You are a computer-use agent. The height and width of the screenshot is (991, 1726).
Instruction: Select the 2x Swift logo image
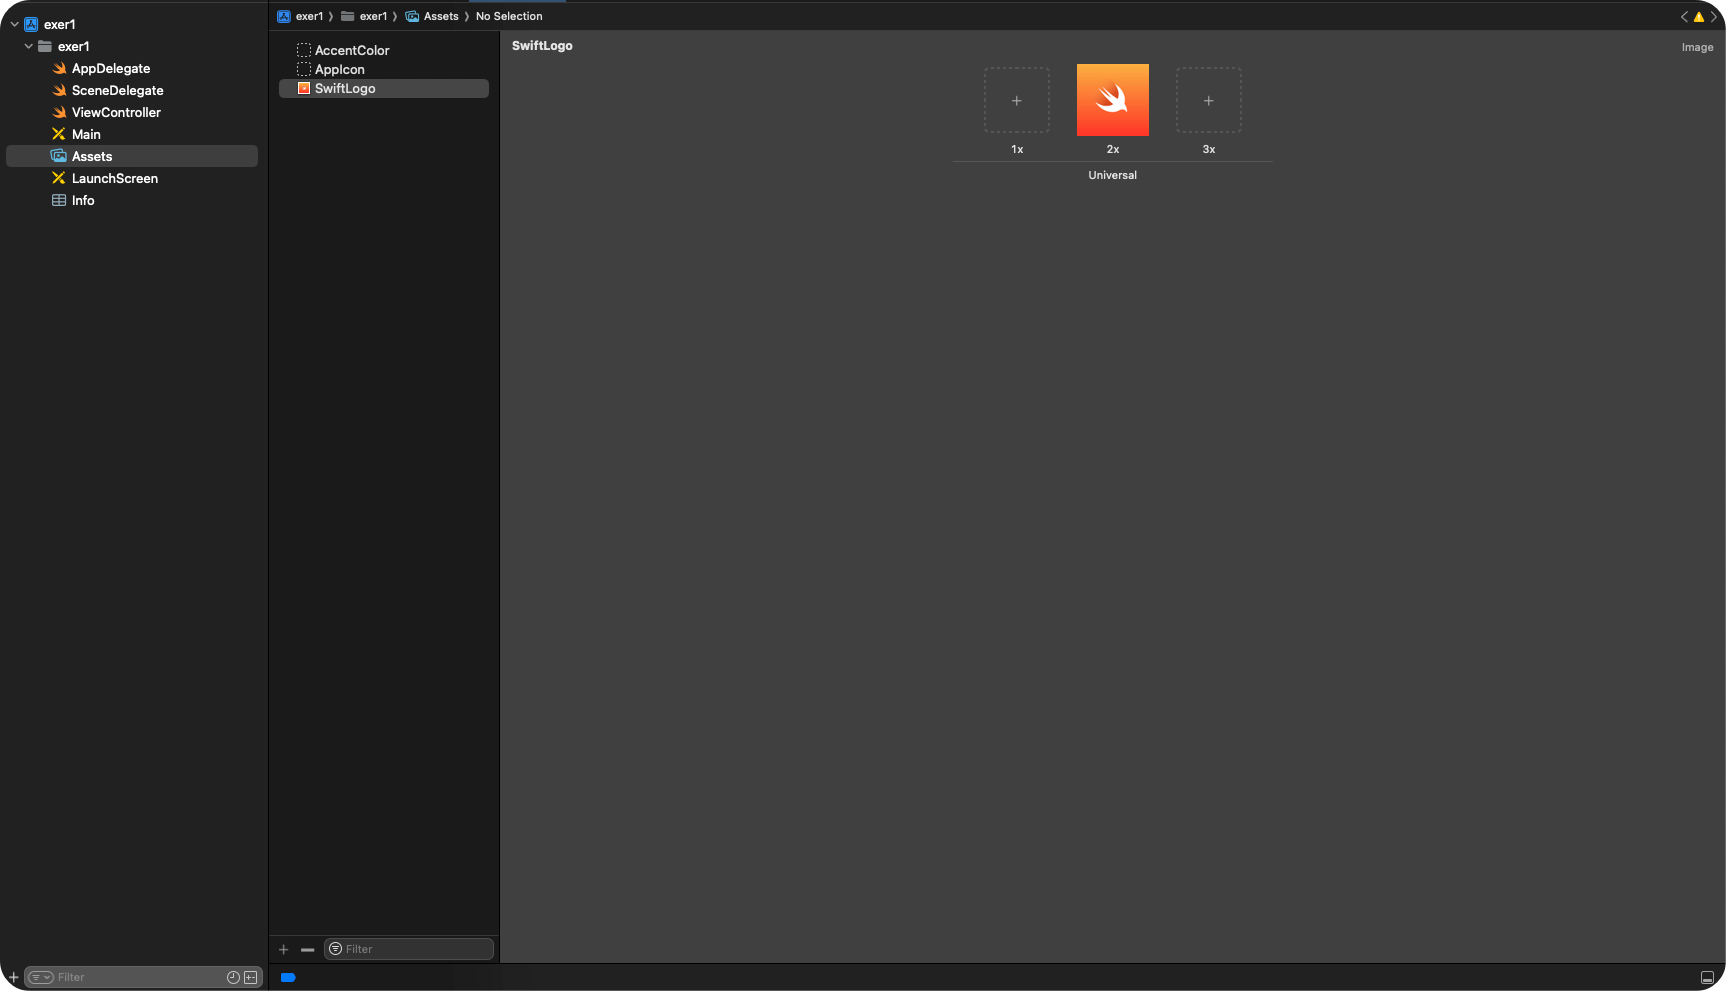click(x=1113, y=100)
